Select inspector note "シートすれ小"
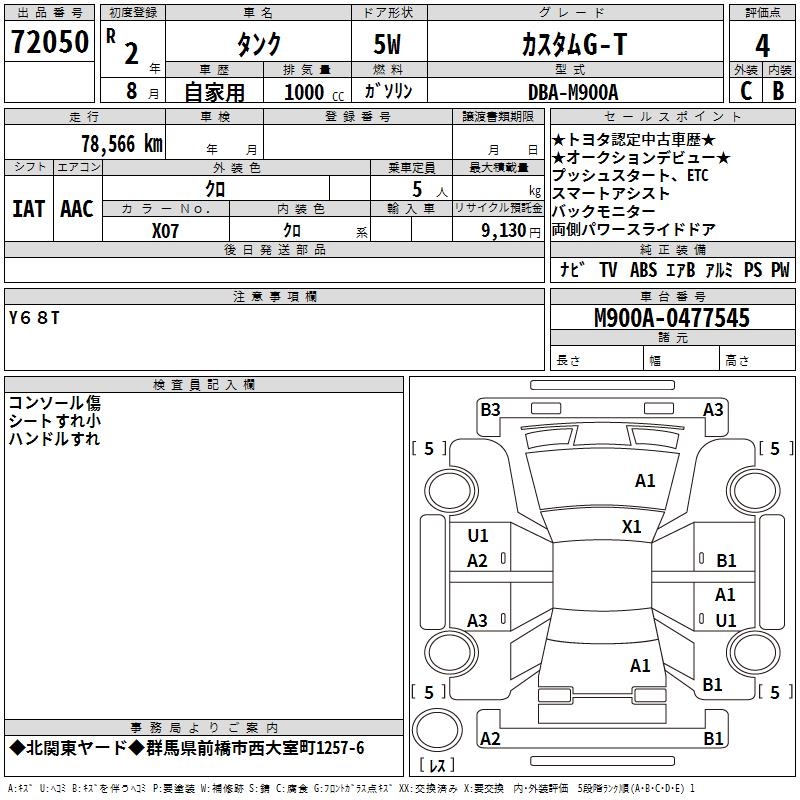The height and width of the screenshot is (800, 800). click(x=55, y=420)
